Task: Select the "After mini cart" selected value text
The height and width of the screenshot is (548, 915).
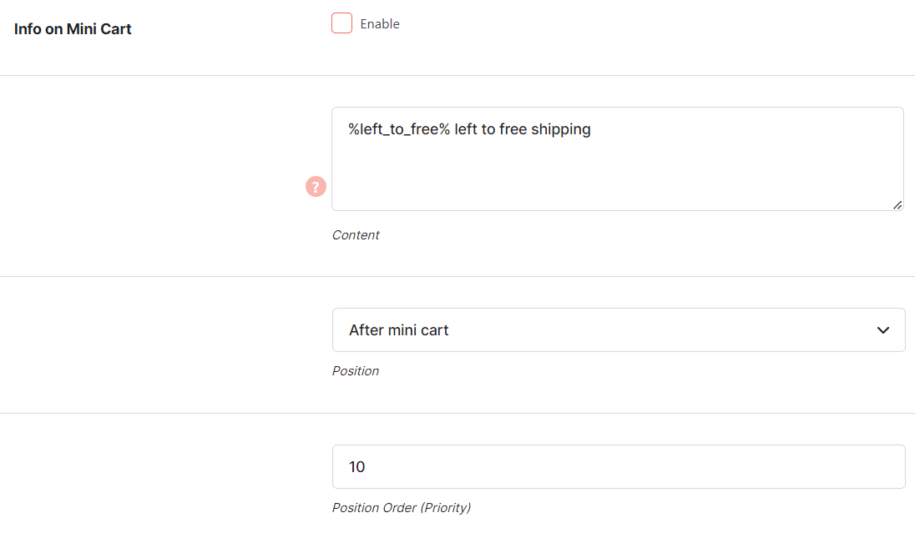Action: pyautogui.click(x=399, y=330)
